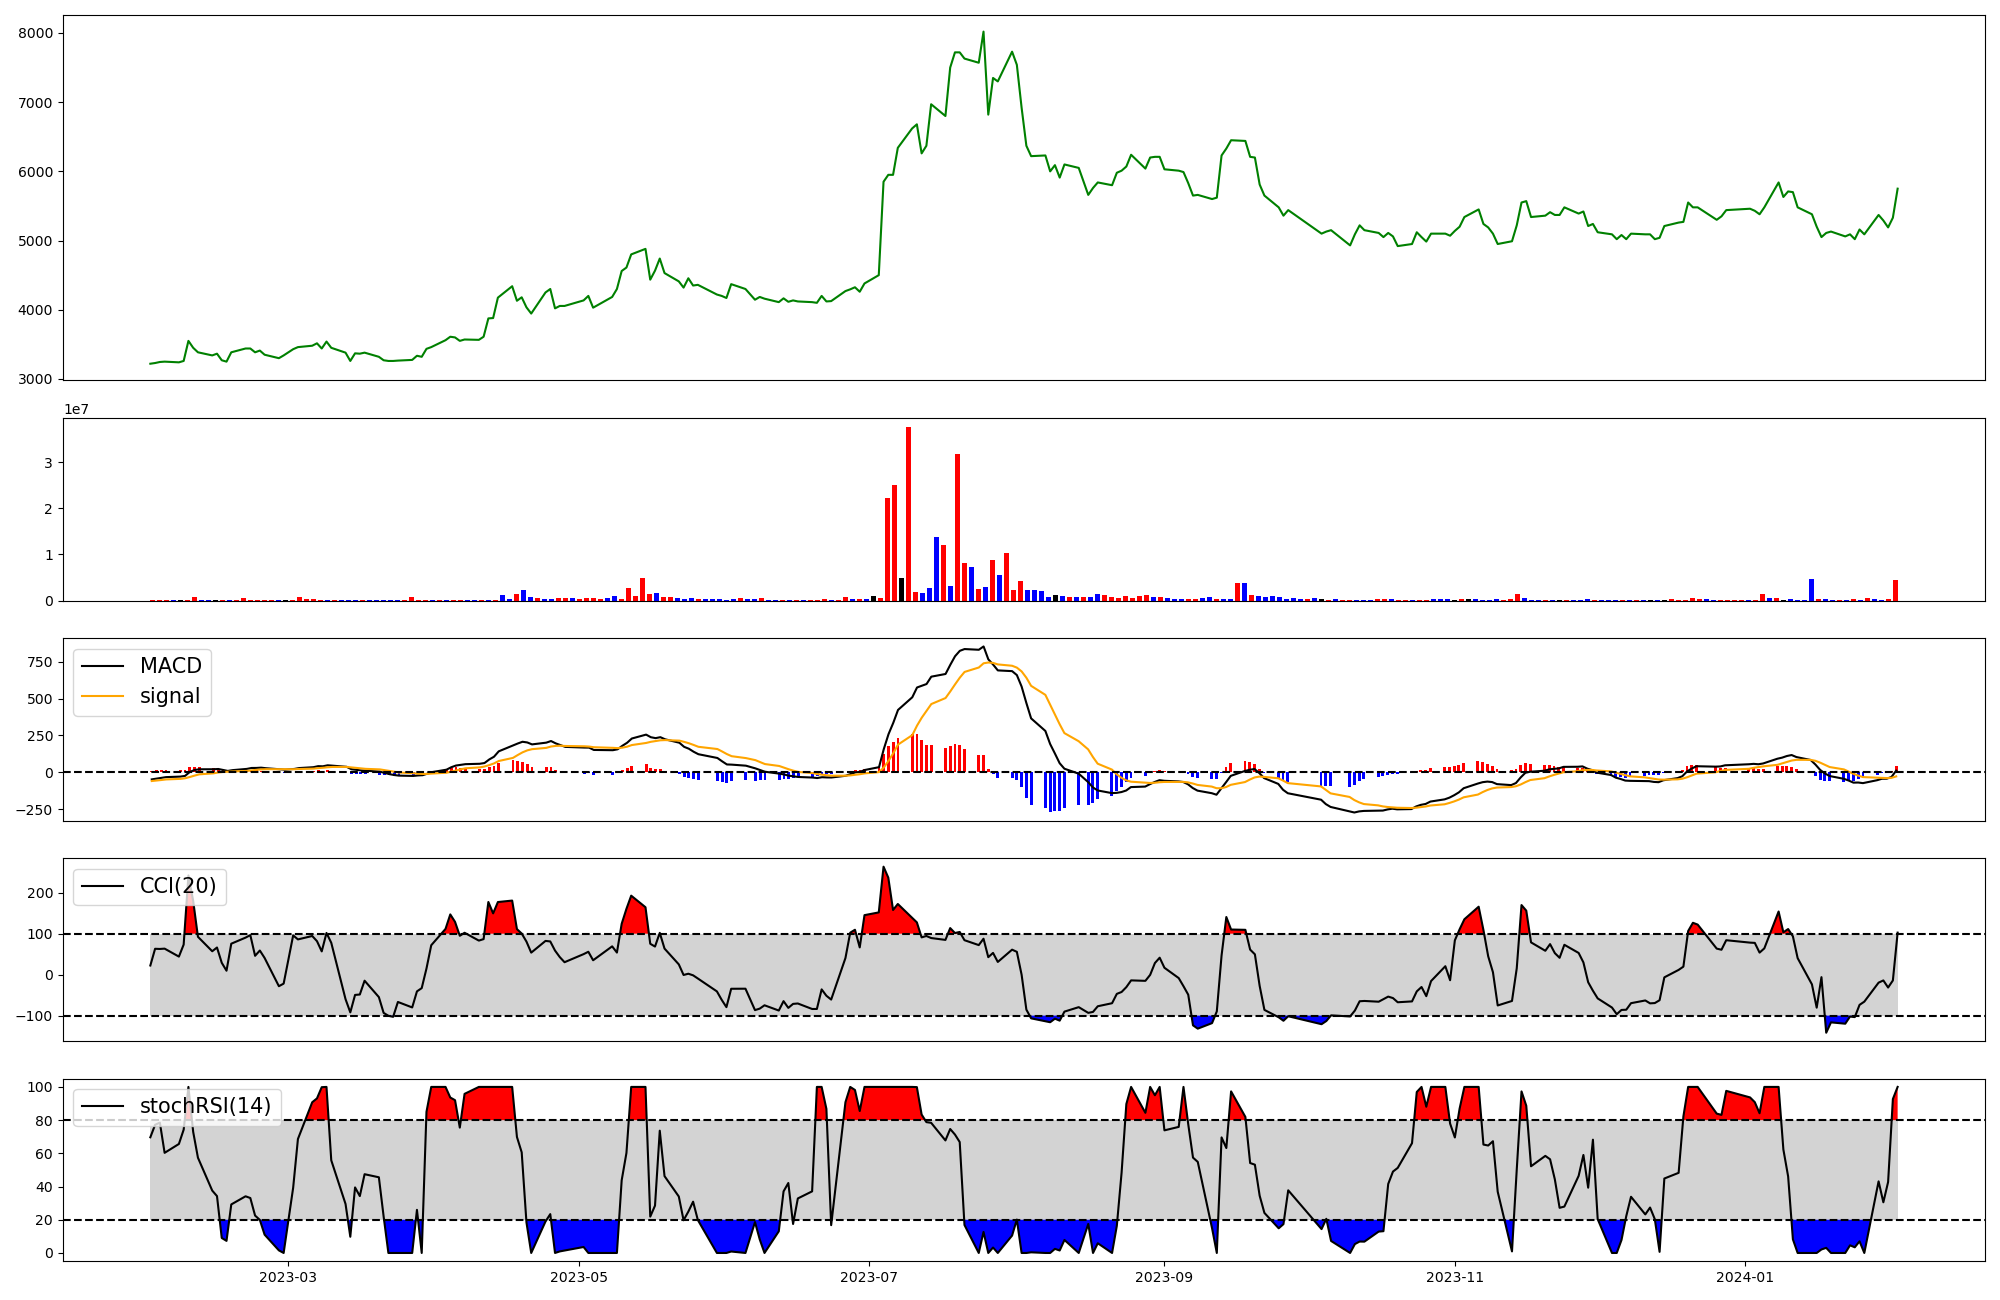The height and width of the screenshot is (1300, 2000).
Task: Click the CCI(20) legend entry
Action: [178, 886]
